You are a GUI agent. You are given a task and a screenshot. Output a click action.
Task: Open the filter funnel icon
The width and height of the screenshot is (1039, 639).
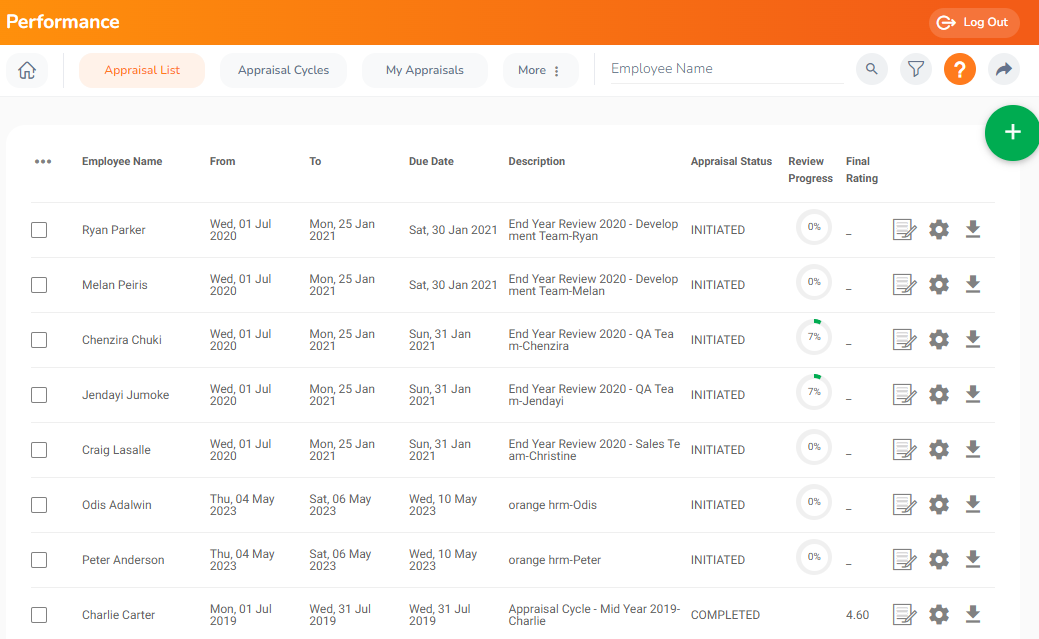click(916, 69)
